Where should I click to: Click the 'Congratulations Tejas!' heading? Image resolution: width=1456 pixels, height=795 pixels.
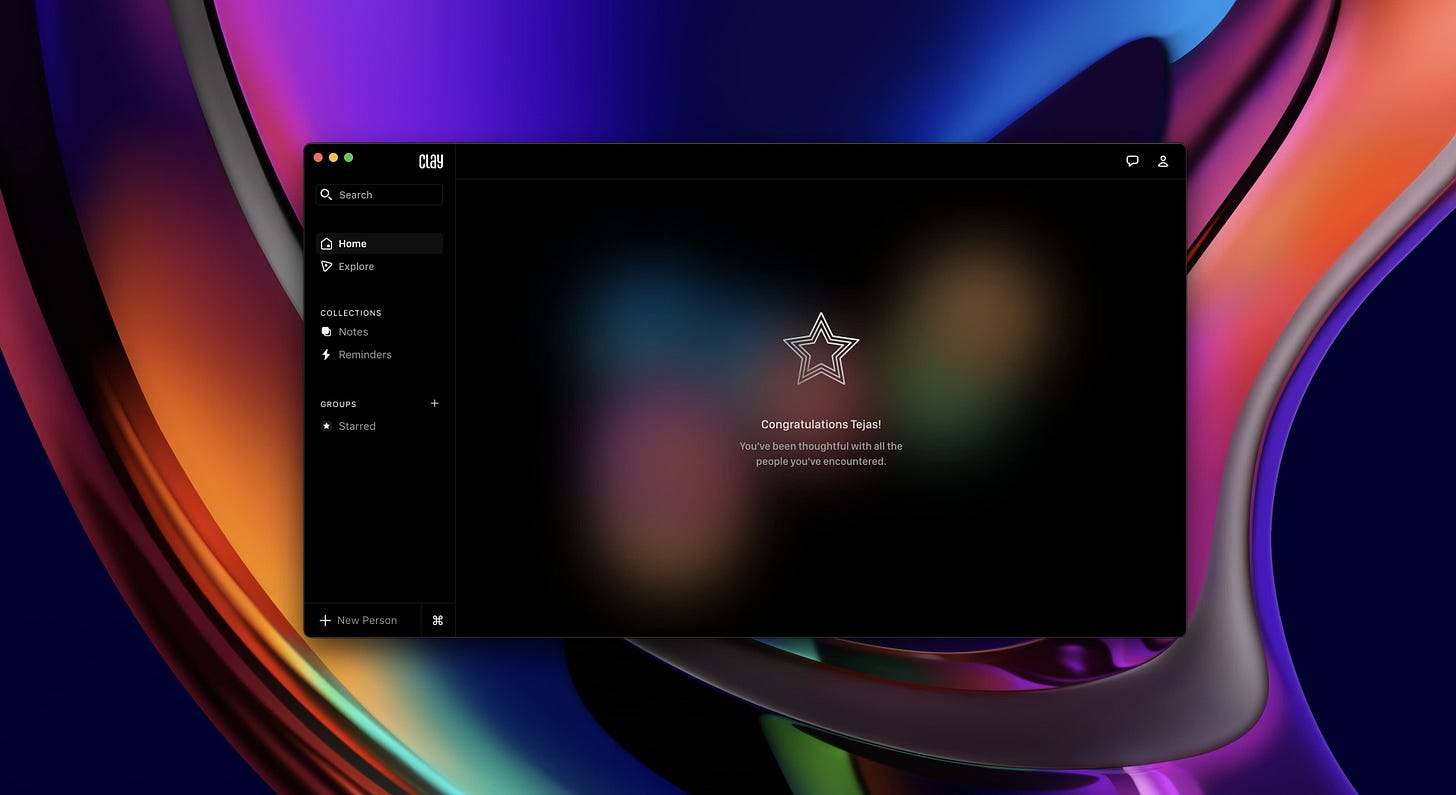tap(821, 425)
